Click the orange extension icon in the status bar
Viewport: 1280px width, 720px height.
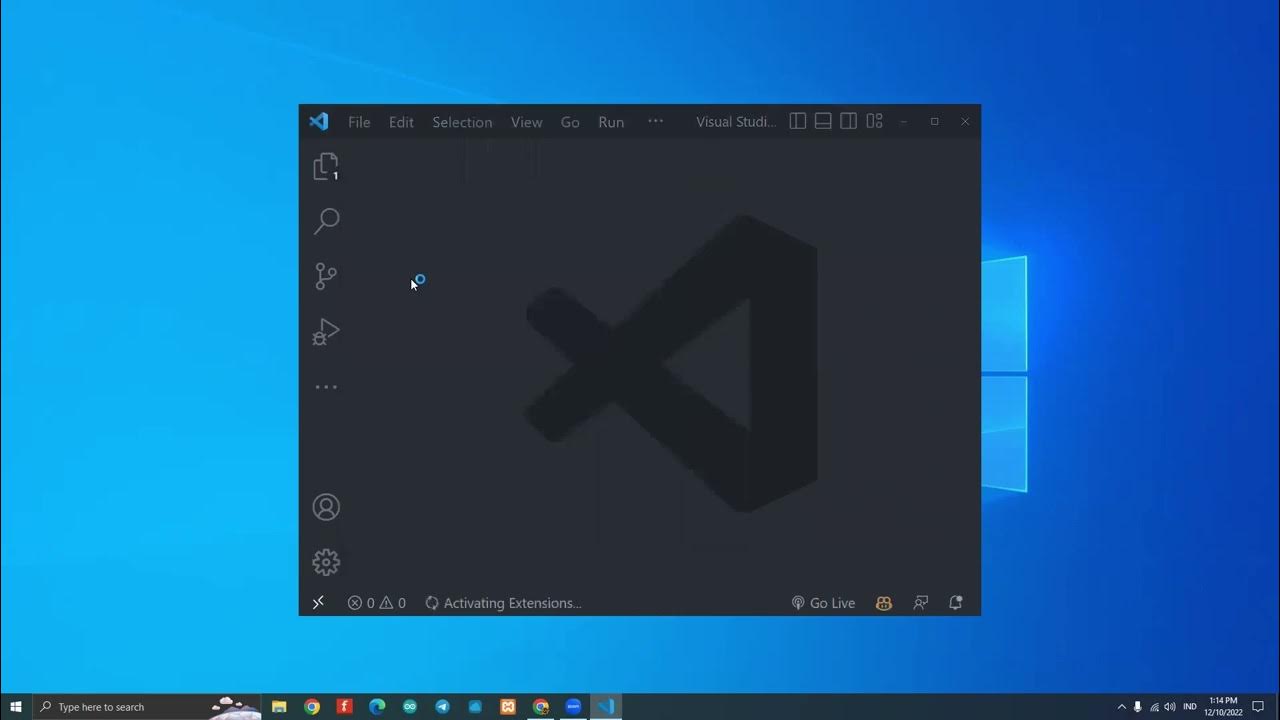tap(884, 603)
